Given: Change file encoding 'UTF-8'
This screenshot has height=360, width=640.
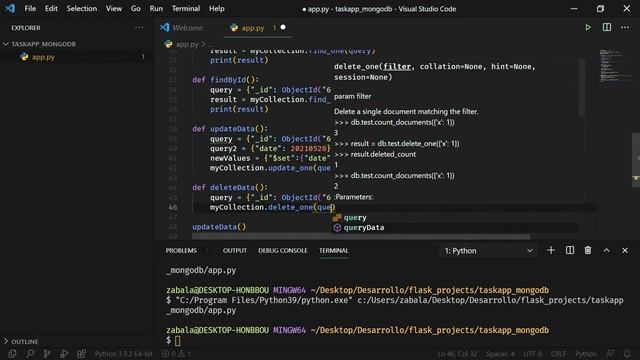Looking at the screenshot, I should click(532, 354).
